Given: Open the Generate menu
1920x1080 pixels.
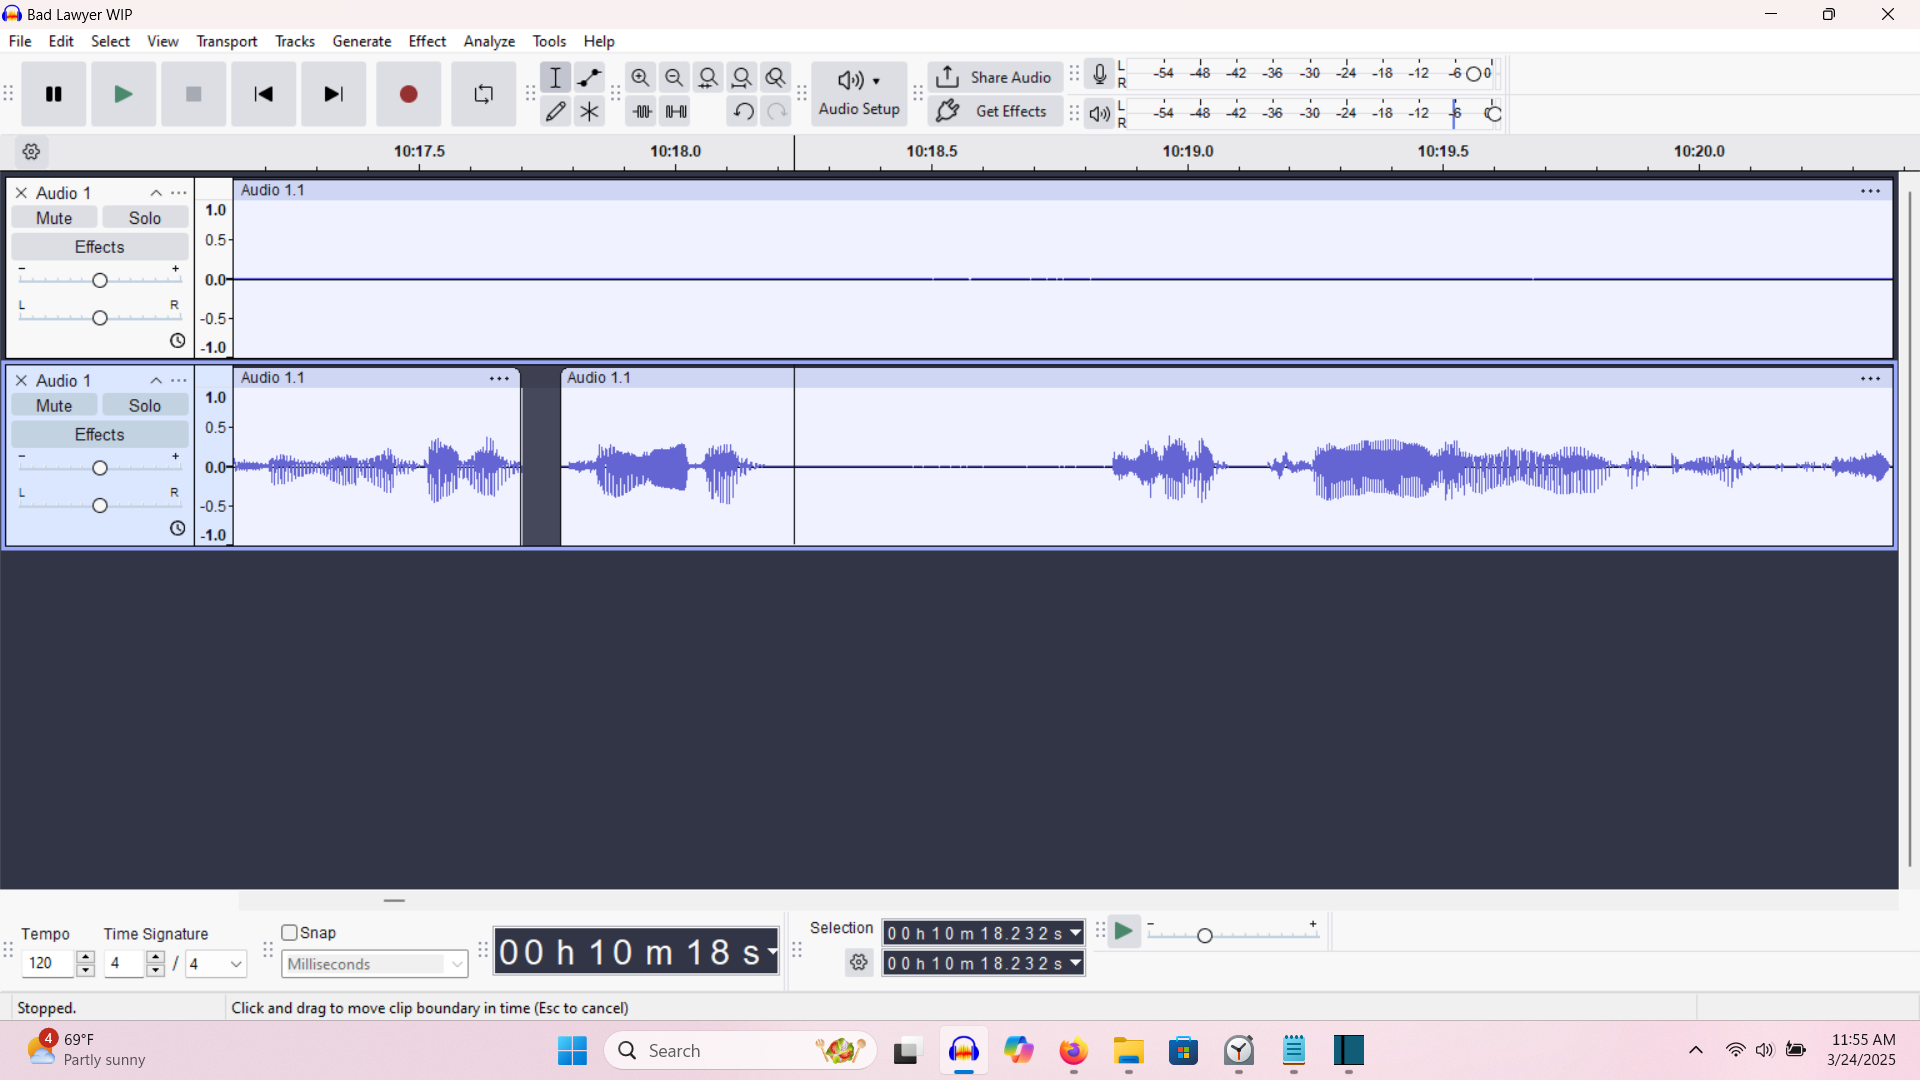Looking at the screenshot, I should tap(361, 41).
